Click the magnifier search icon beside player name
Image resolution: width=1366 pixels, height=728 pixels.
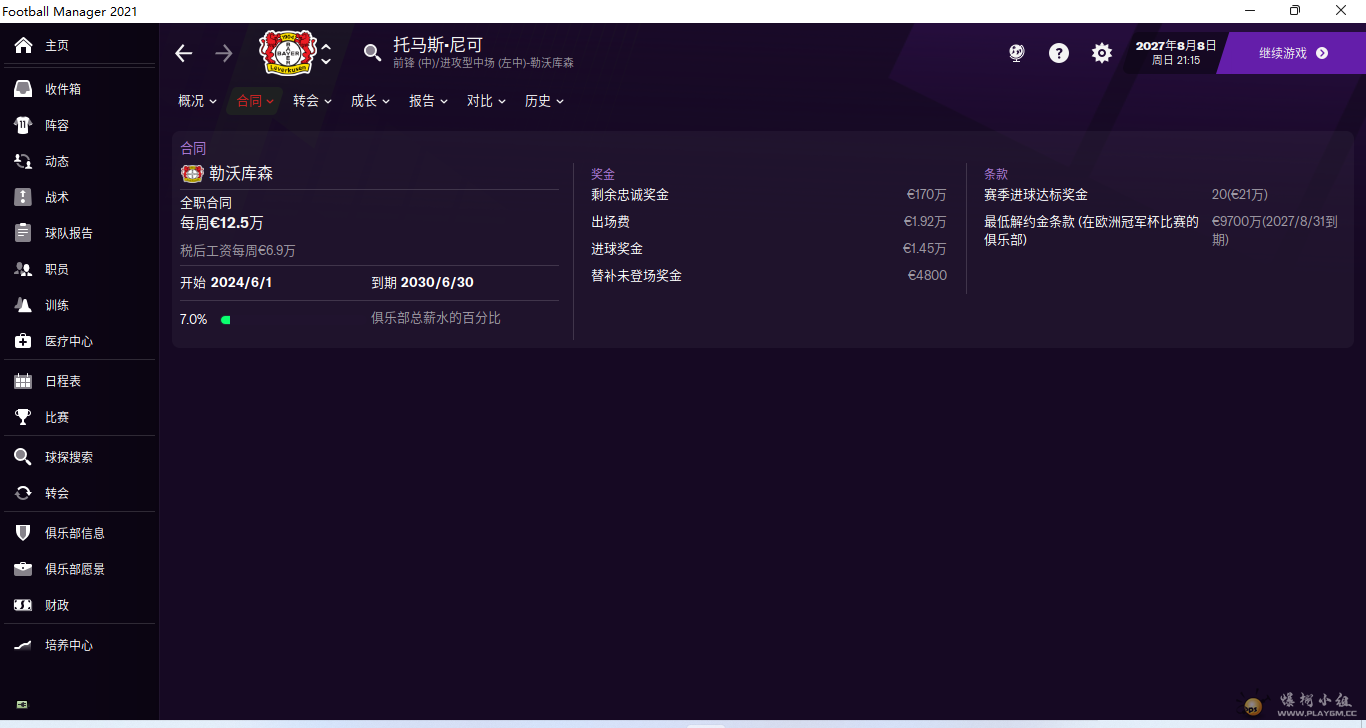pyautogui.click(x=372, y=53)
